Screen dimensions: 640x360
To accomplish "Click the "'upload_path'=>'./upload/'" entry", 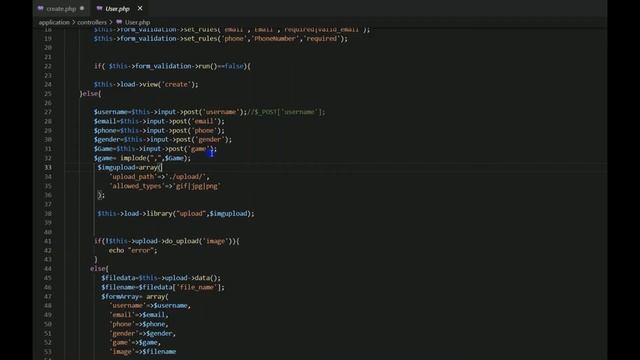I will tap(160, 177).
